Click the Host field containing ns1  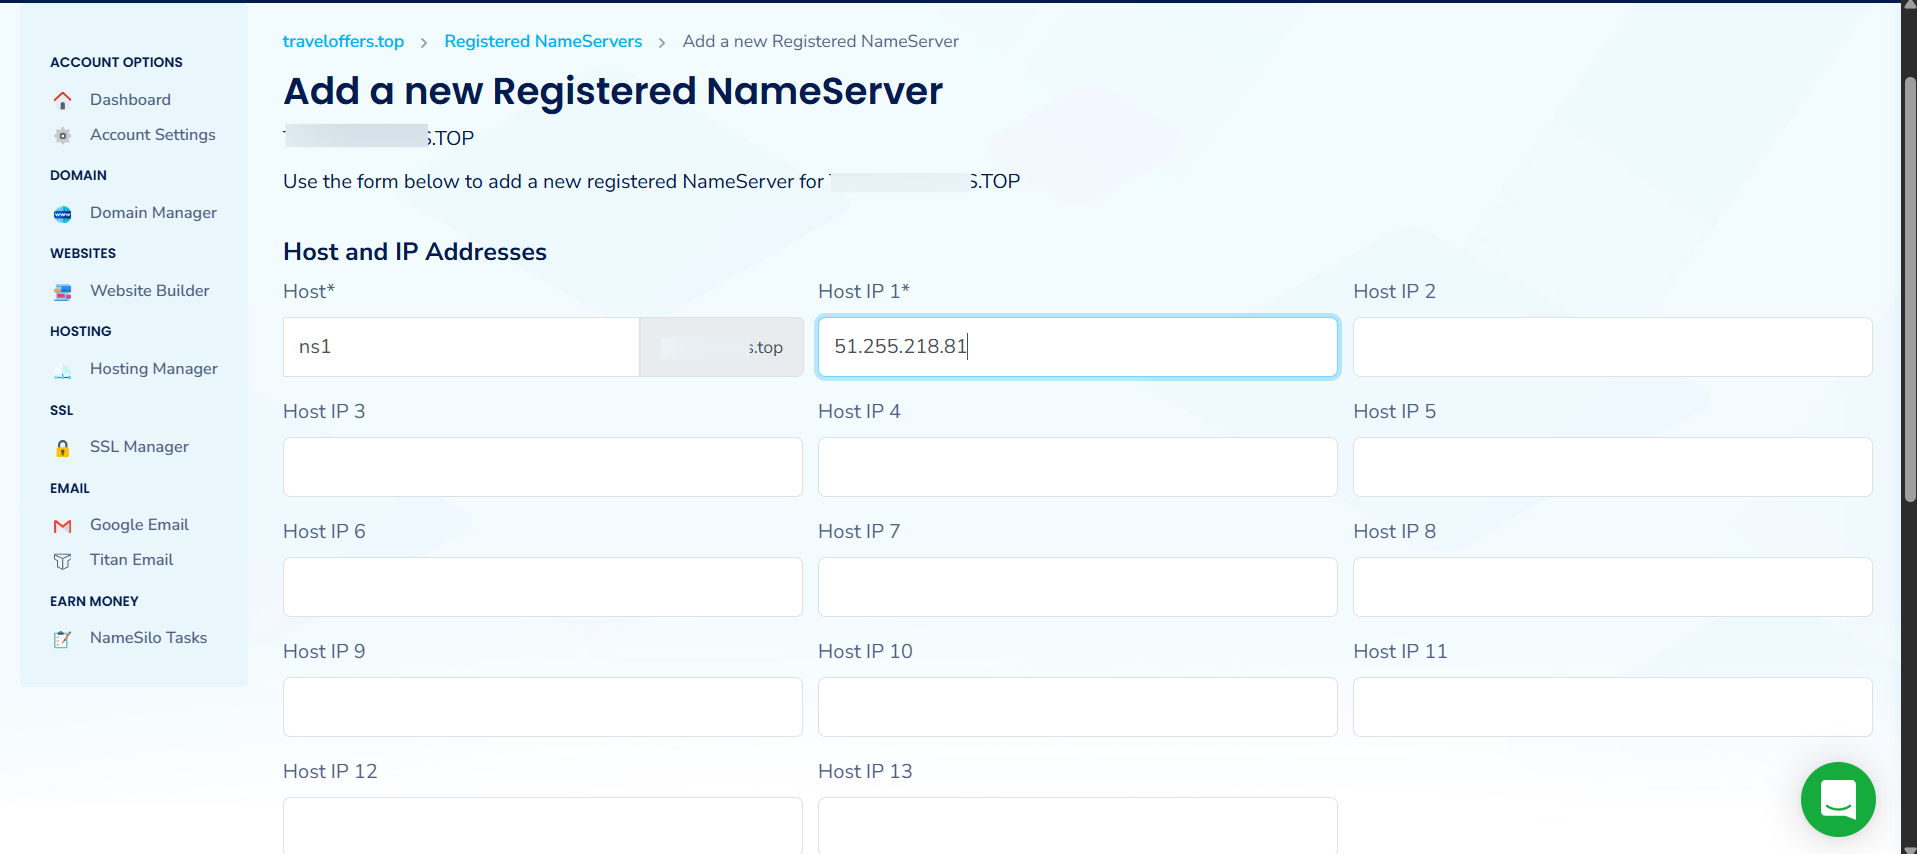pyautogui.click(x=461, y=347)
